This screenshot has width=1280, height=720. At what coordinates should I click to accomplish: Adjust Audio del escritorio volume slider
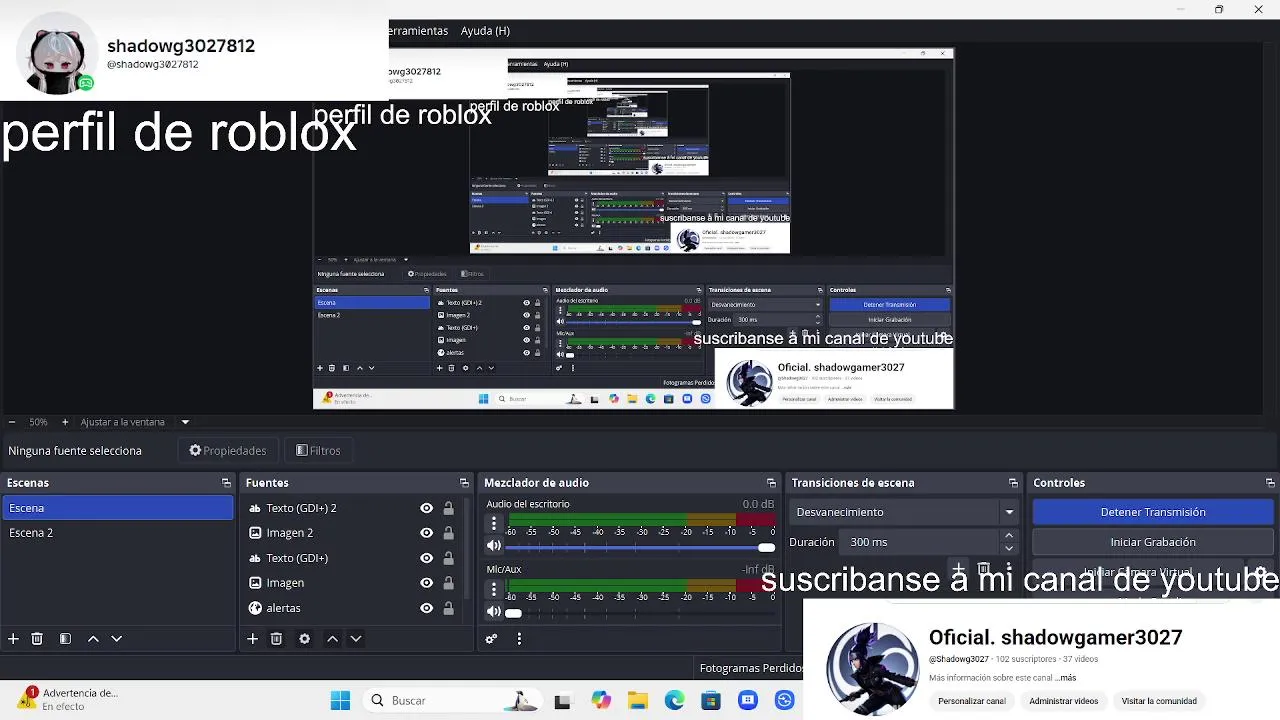pos(640,547)
